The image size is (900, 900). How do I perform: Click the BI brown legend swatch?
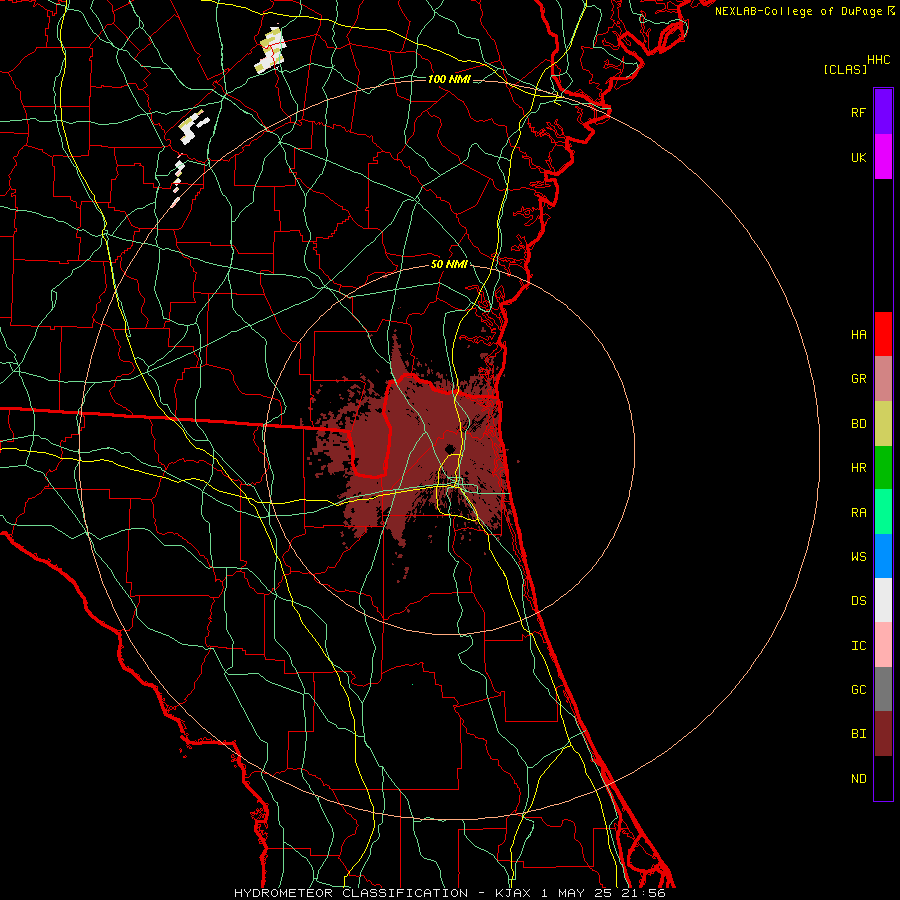tap(883, 734)
